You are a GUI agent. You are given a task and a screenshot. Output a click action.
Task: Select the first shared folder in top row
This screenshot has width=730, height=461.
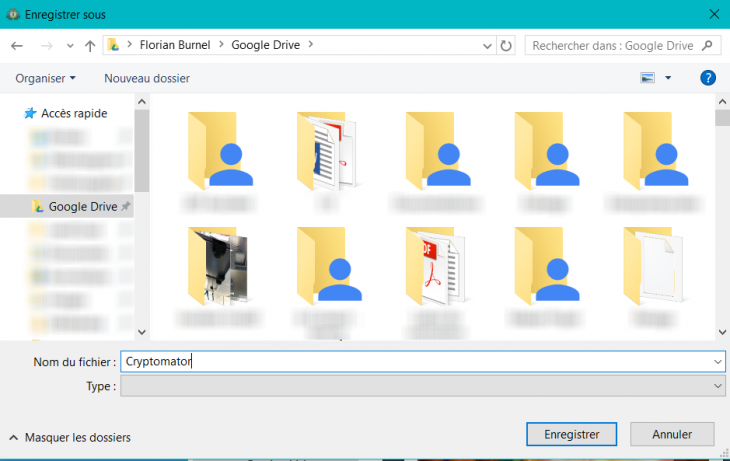pyautogui.click(x=220, y=151)
